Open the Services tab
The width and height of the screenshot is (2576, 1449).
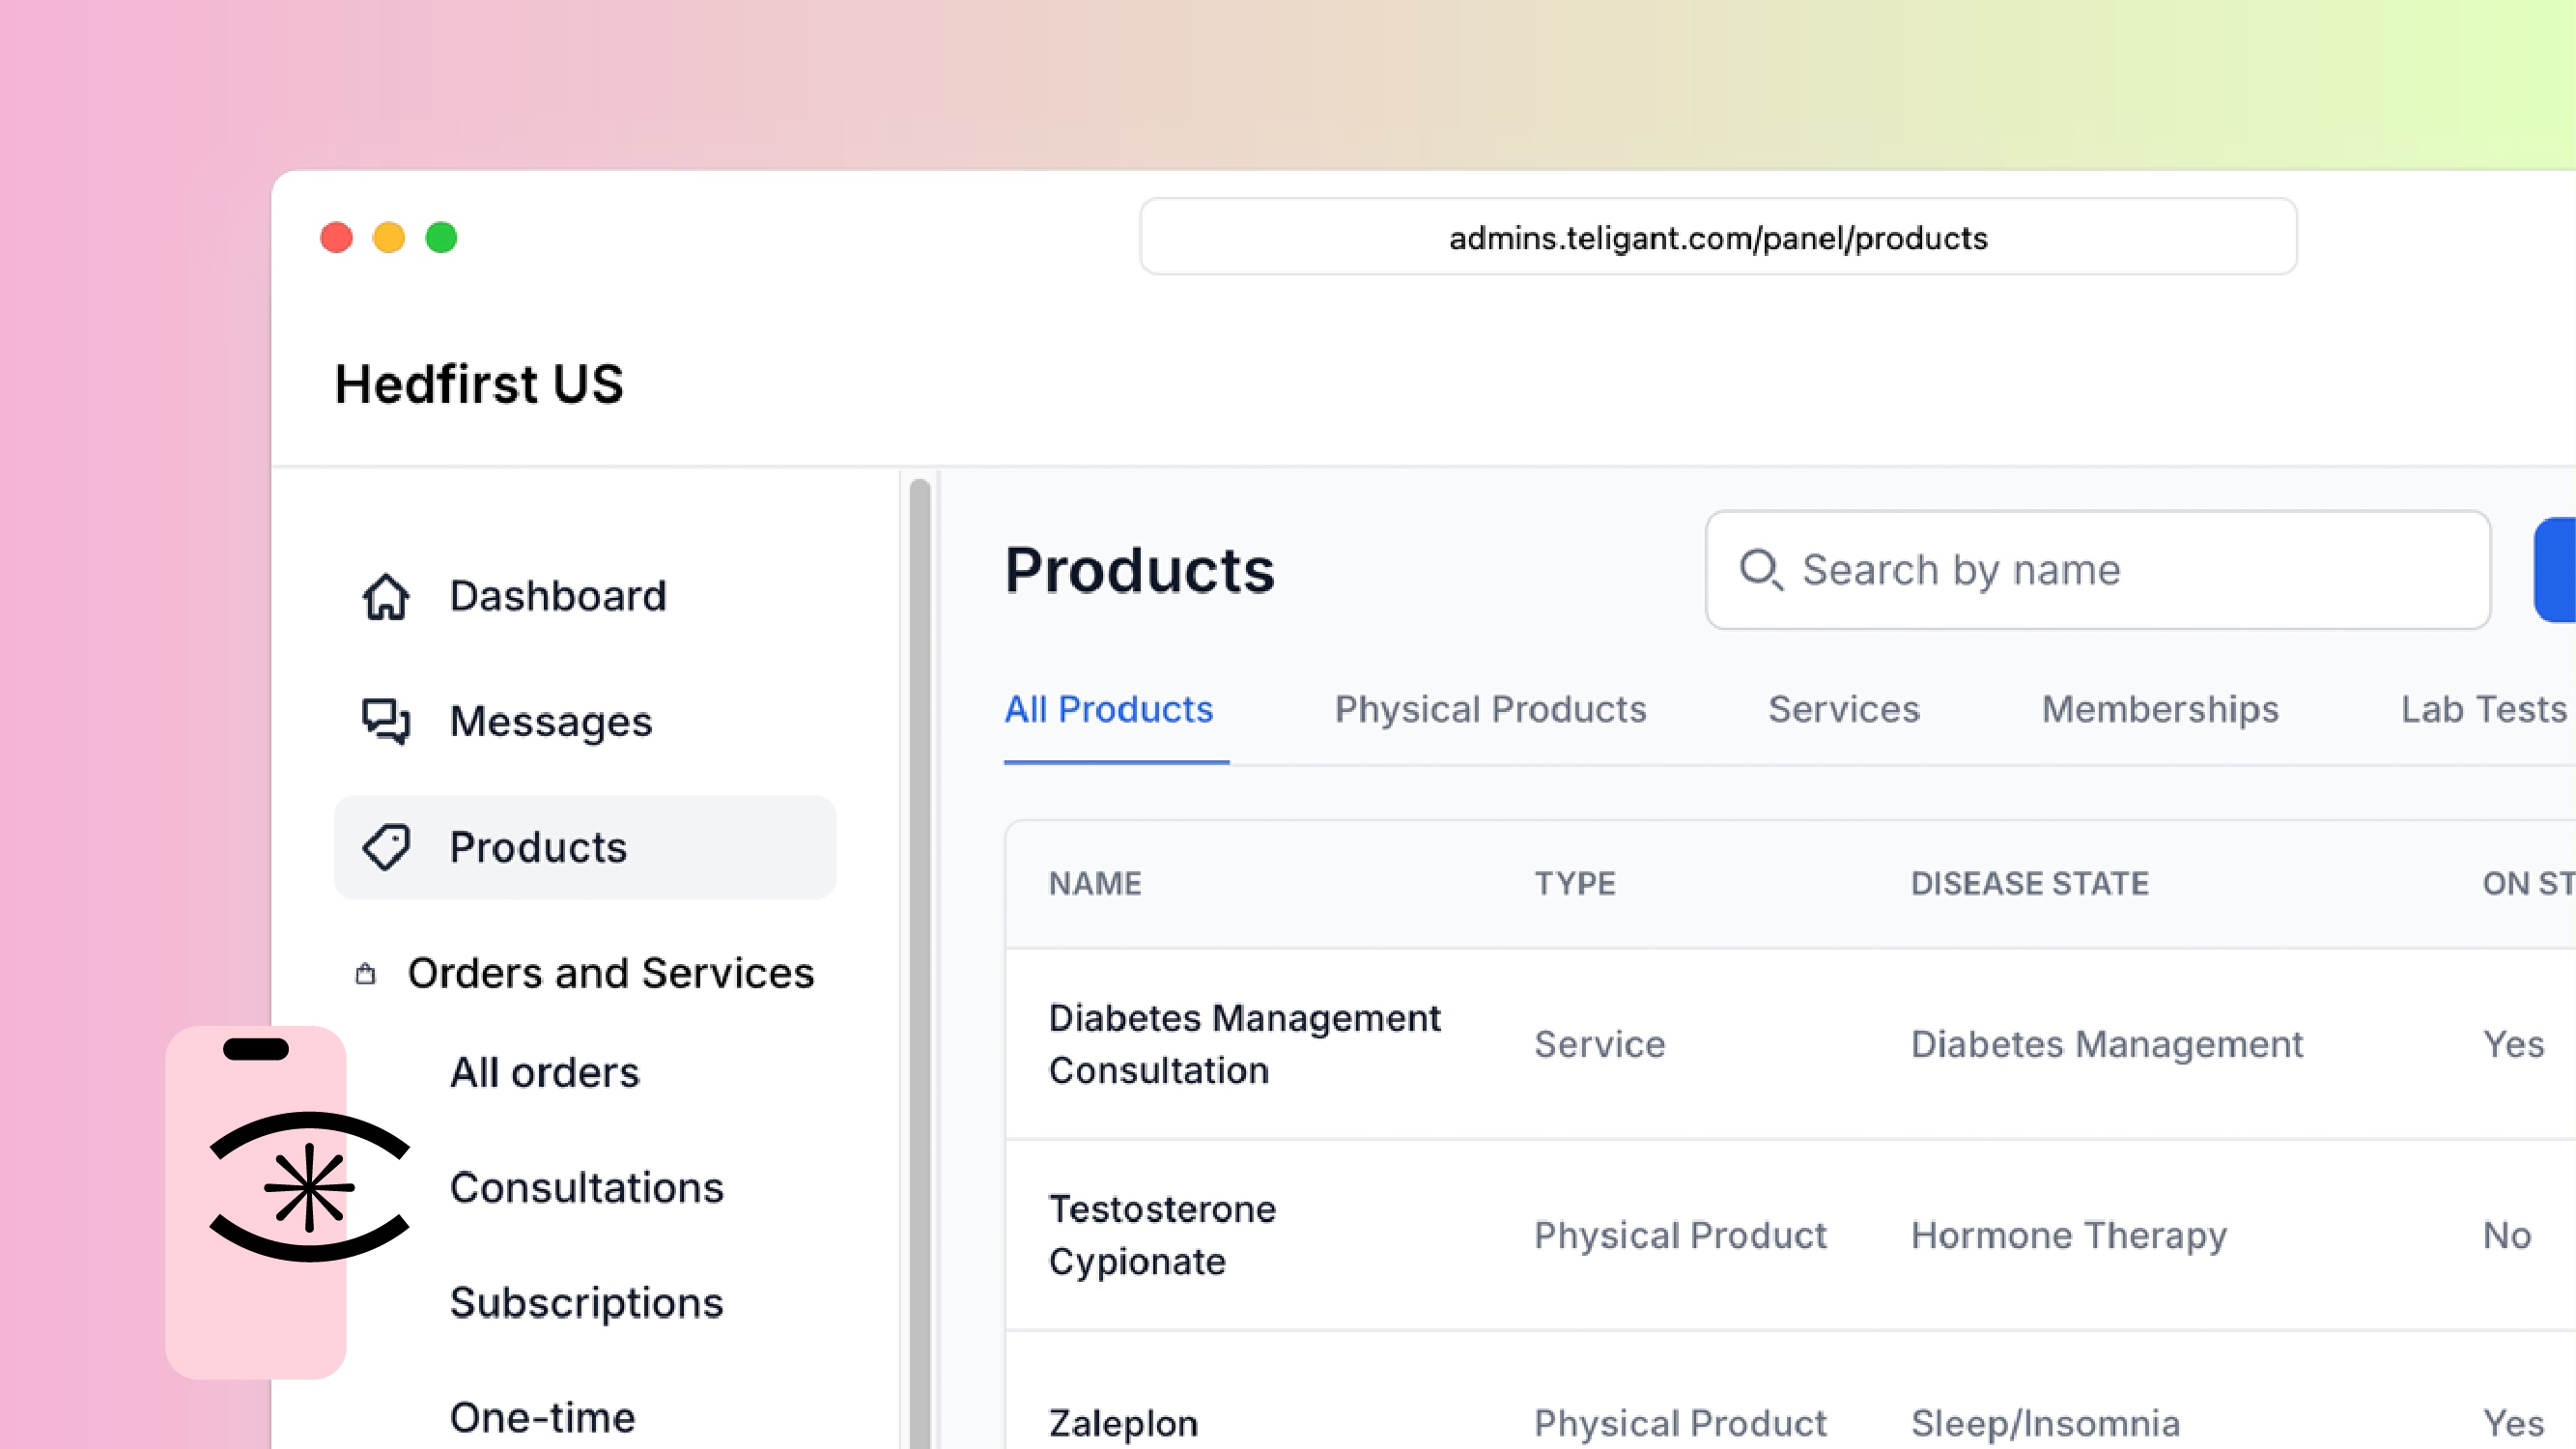click(1843, 709)
